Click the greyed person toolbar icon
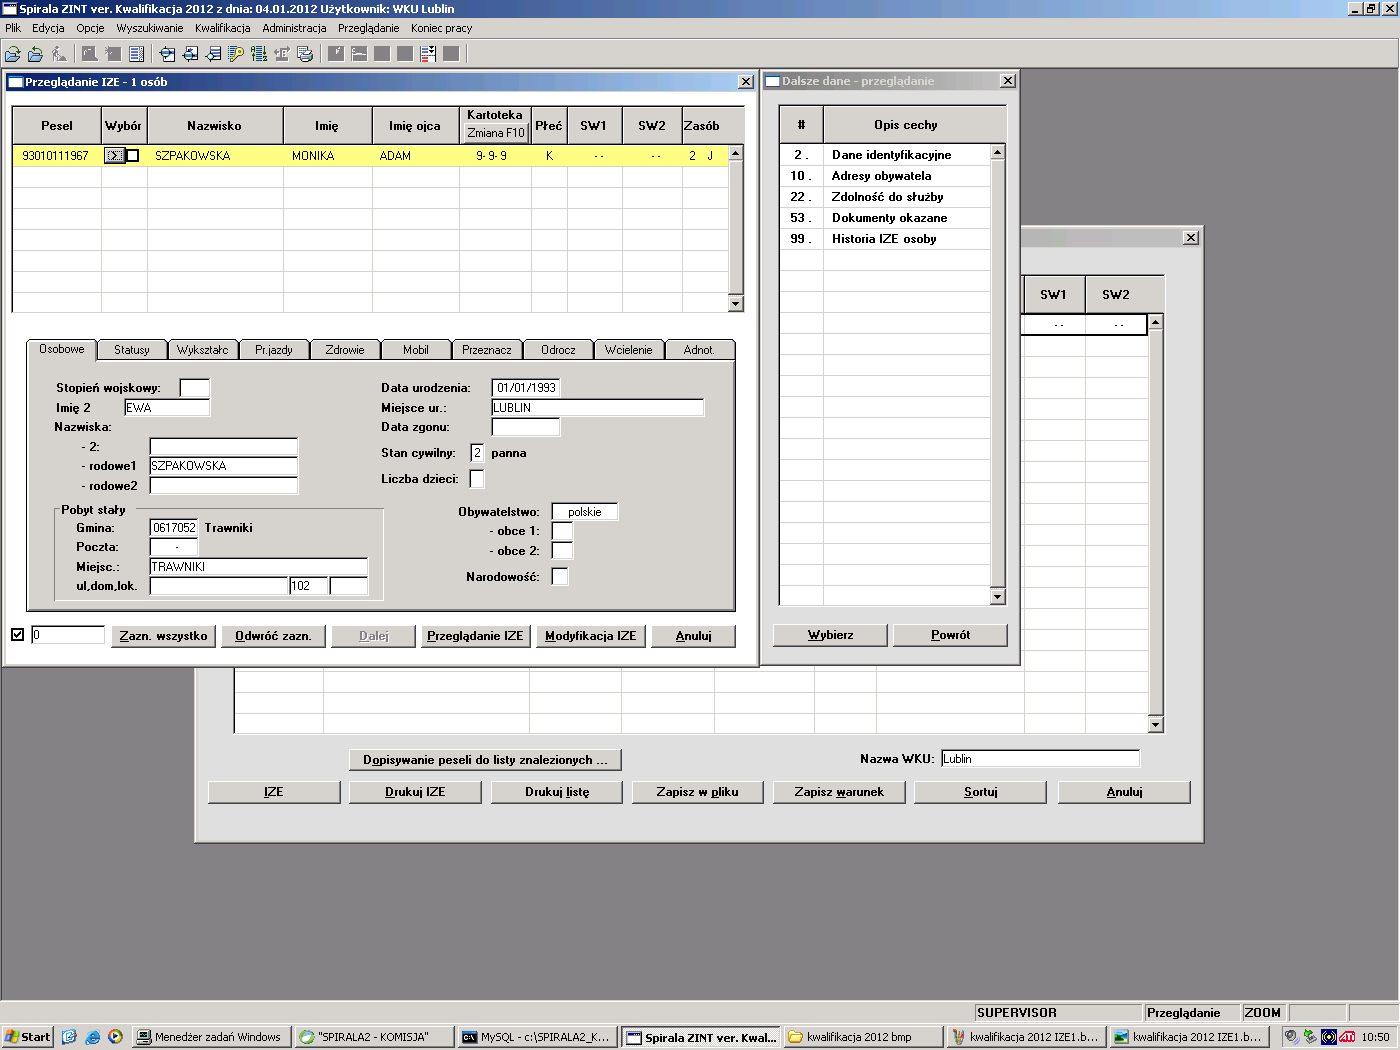1400x1050 pixels. [59, 54]
